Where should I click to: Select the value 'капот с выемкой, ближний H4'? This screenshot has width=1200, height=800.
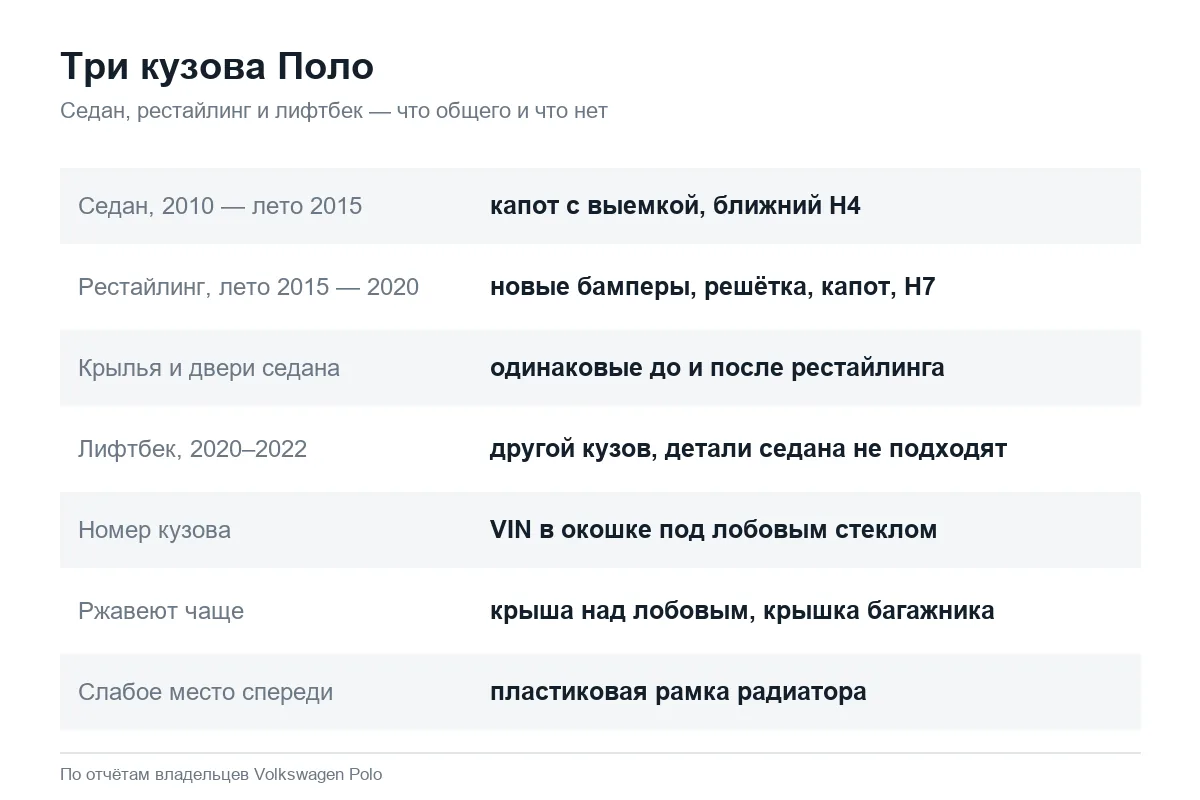click(675, 206)
